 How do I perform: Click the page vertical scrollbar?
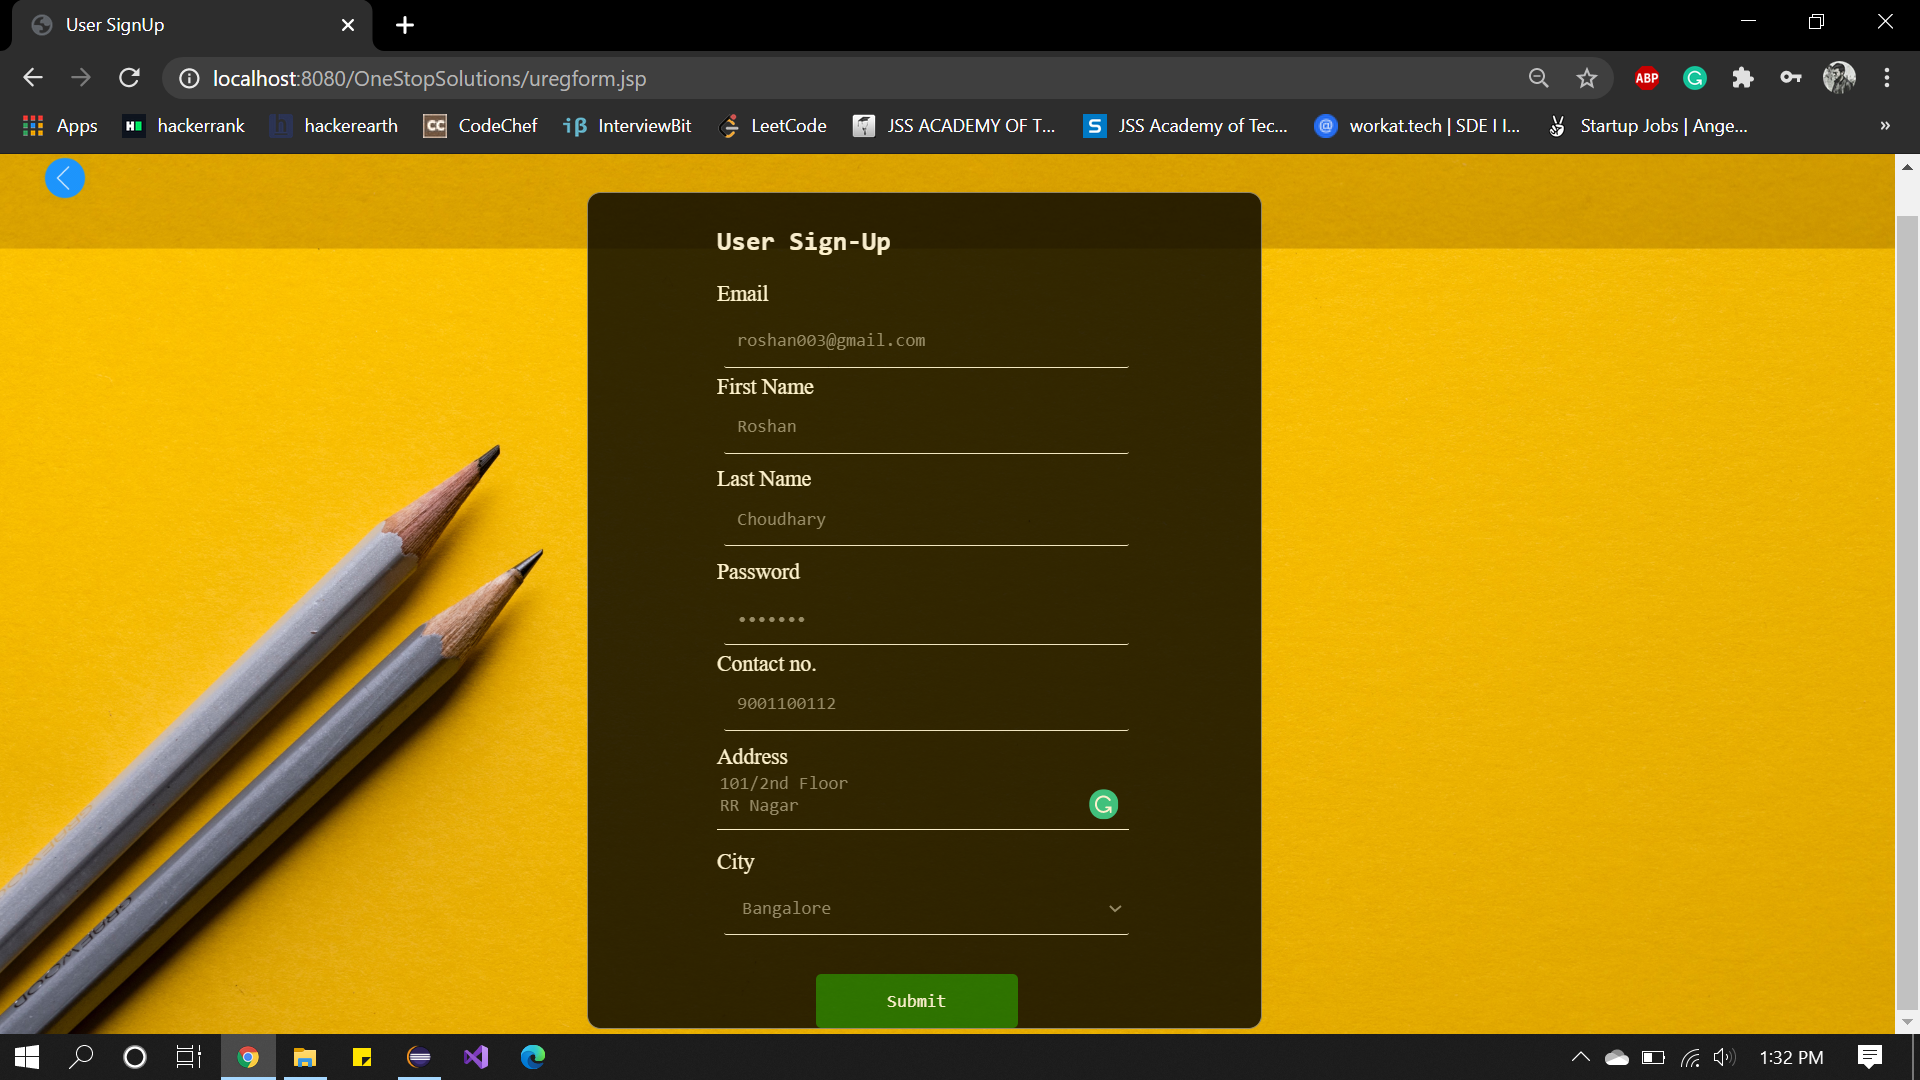(1907, 600)
